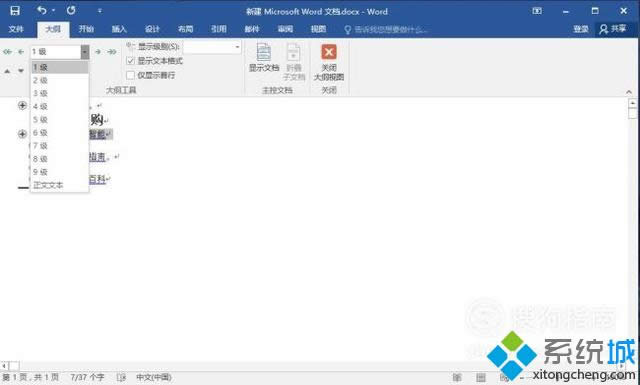
Task: Demote one level with single right arrow
Action: [x=98, y=52]
